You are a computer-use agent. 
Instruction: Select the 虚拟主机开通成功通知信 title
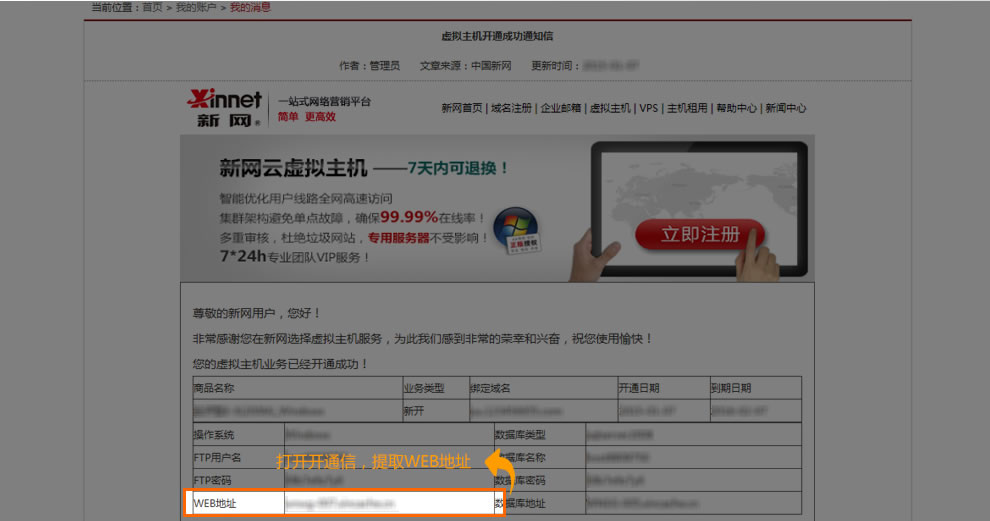point(497,36)
